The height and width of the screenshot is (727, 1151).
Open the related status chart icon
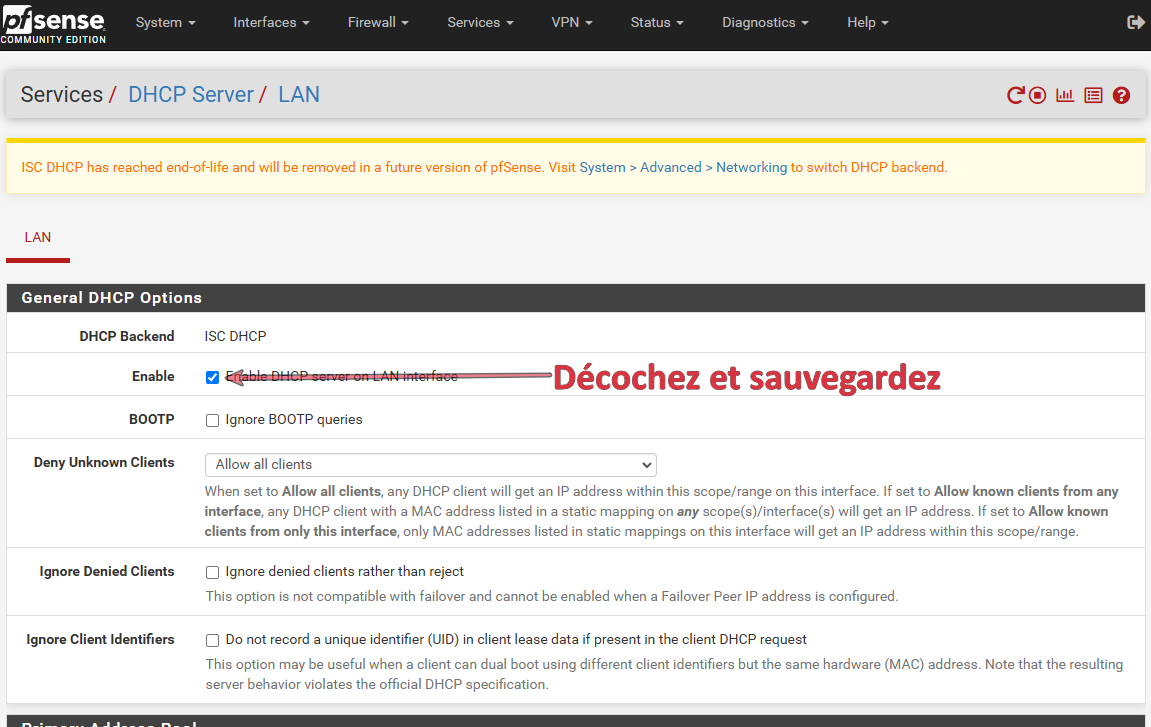pyautogui.click(x=1065, y=95)
